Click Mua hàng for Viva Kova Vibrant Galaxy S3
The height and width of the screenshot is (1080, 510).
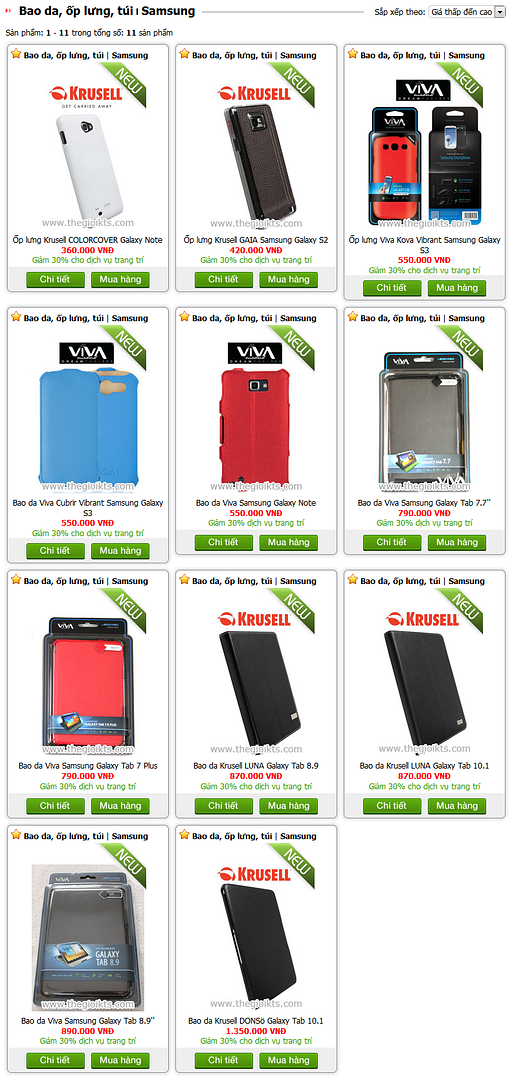click(x=457, y=289)
